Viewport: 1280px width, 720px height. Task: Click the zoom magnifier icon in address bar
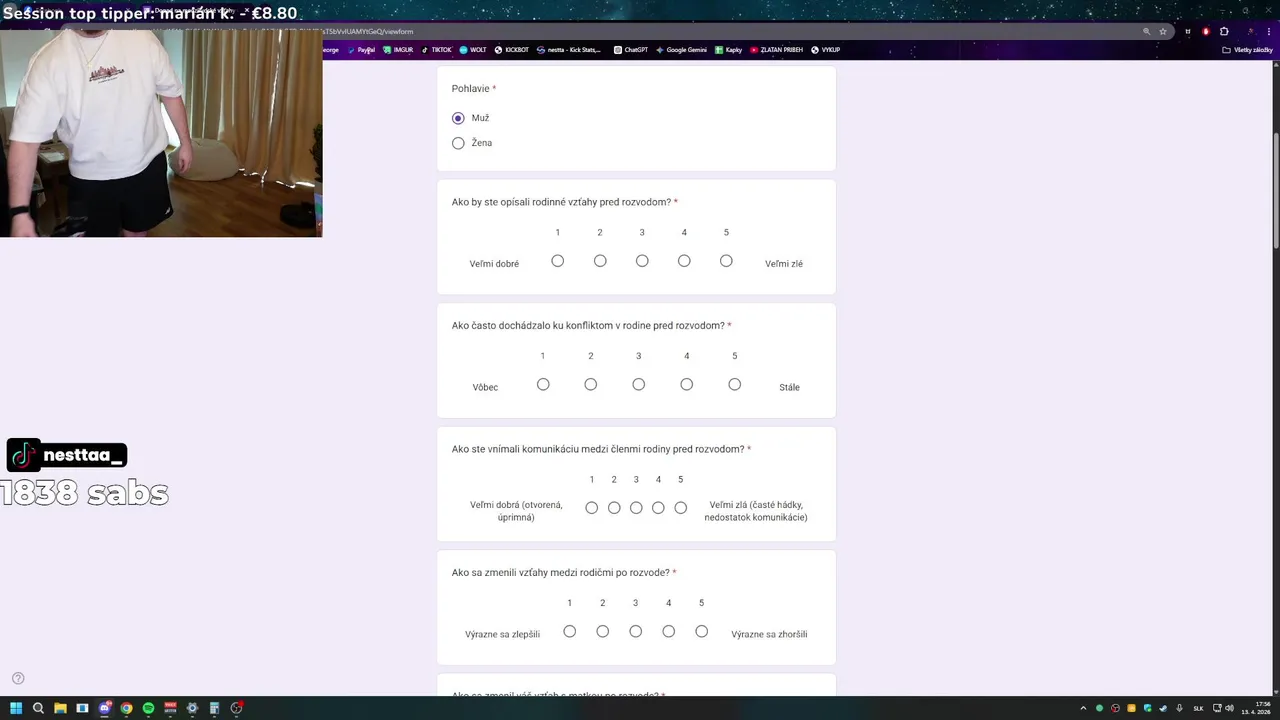tap(1147, 31)
